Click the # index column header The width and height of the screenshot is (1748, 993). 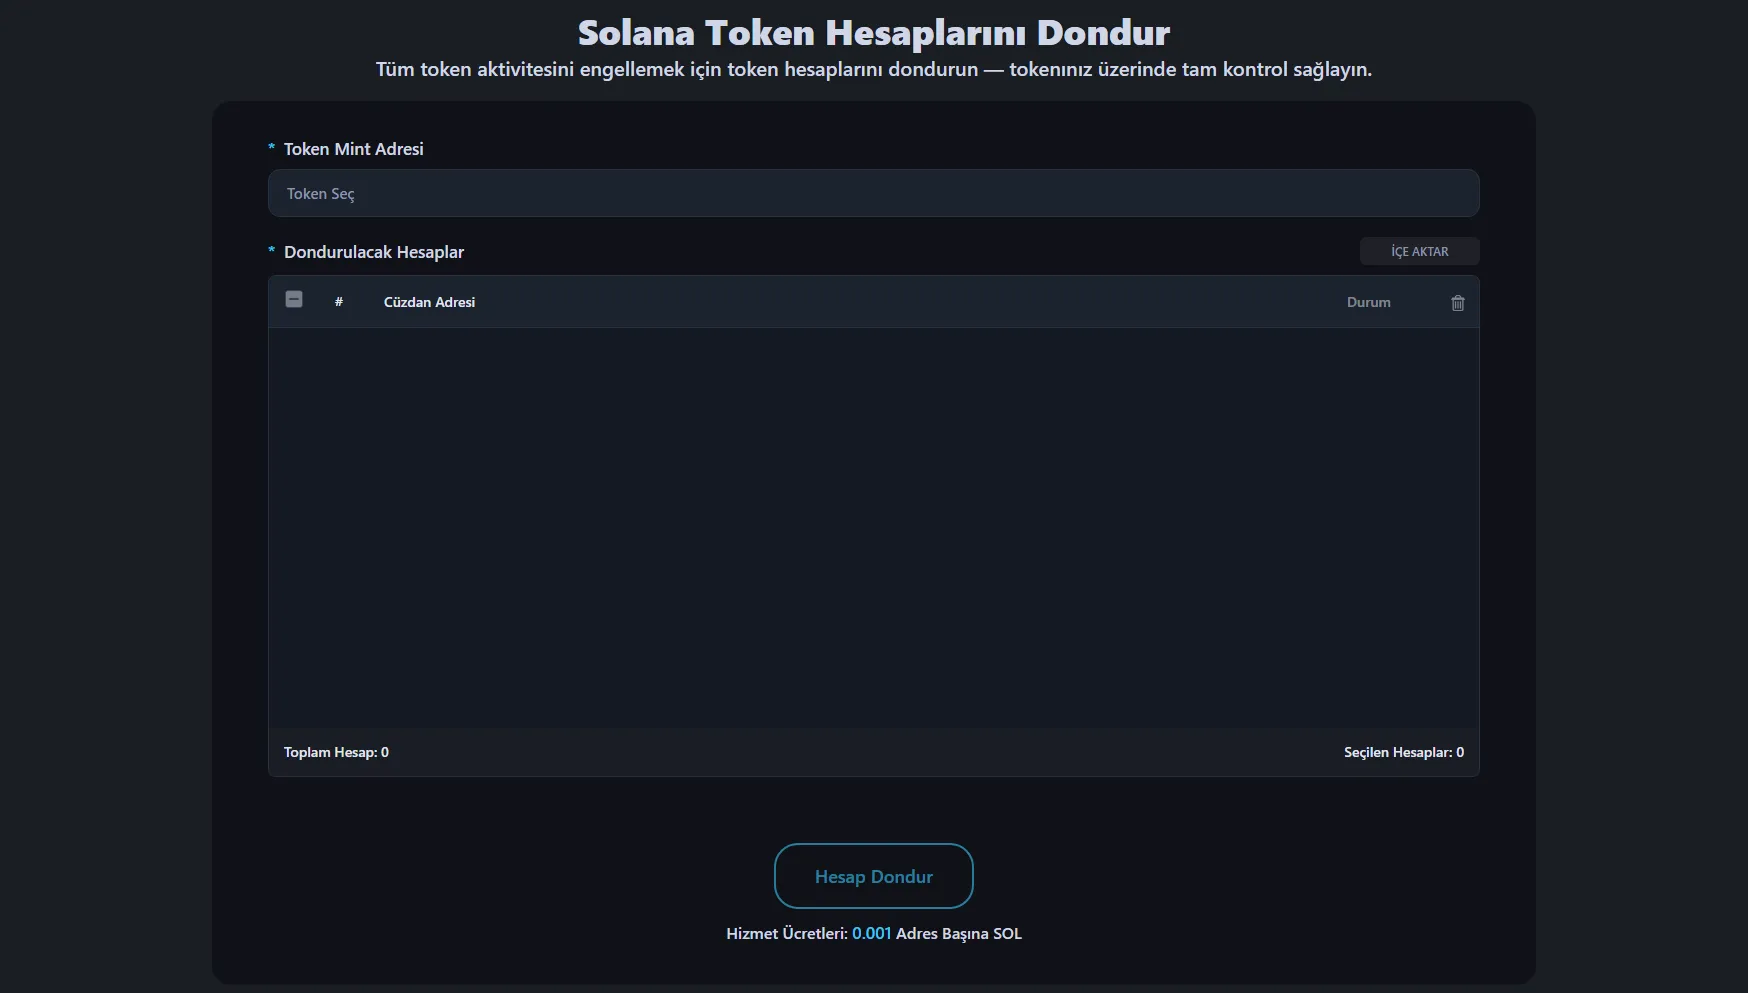[x=339, y=302]
